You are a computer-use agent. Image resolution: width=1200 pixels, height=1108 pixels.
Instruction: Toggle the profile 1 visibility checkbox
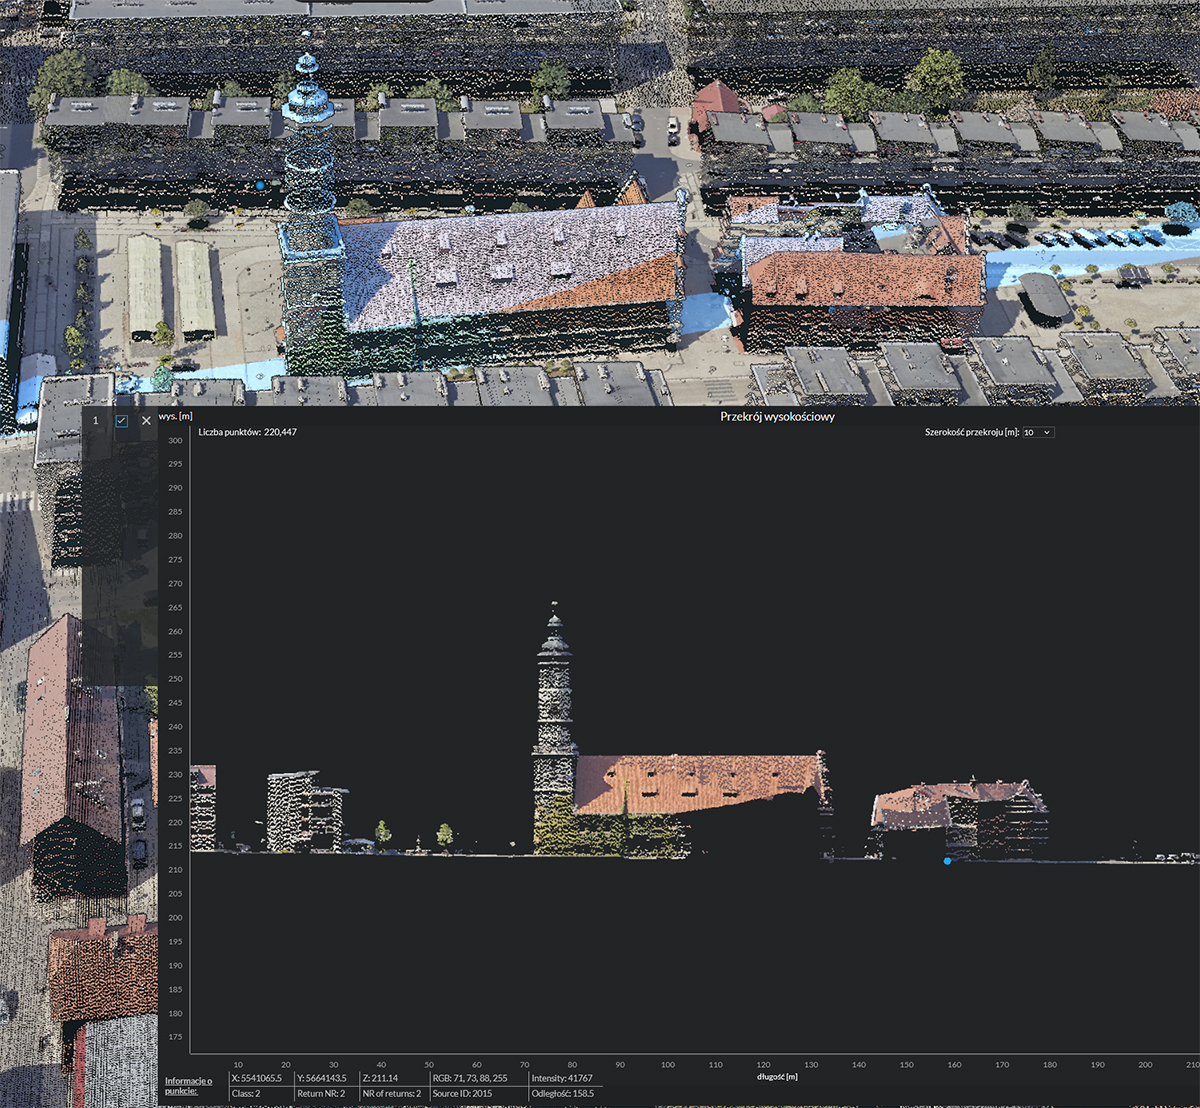(122, 421)
